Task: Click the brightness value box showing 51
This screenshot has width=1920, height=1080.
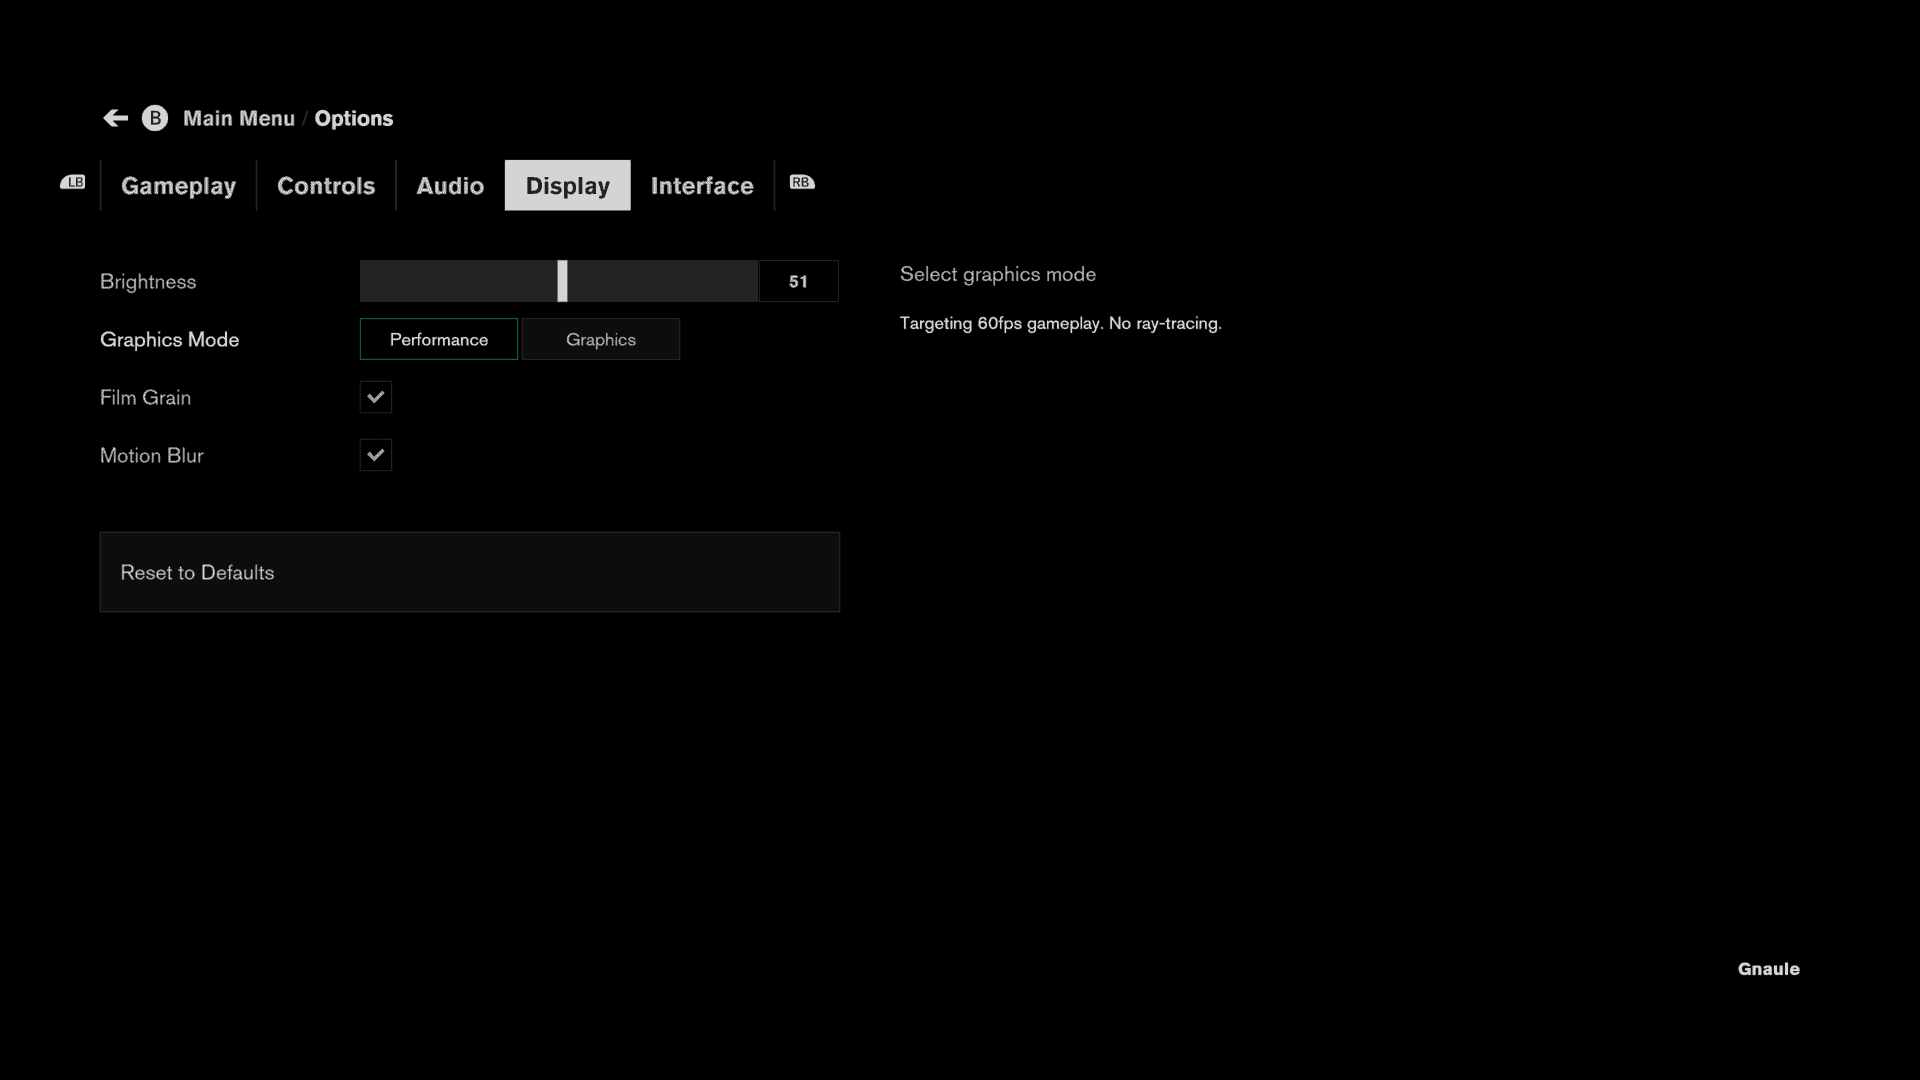Action: pos(798,281)
